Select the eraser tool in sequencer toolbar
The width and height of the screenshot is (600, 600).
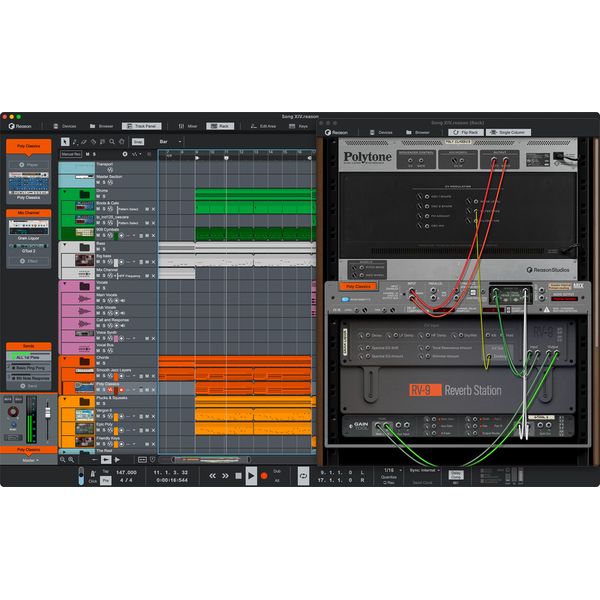(x=84, y=142)
